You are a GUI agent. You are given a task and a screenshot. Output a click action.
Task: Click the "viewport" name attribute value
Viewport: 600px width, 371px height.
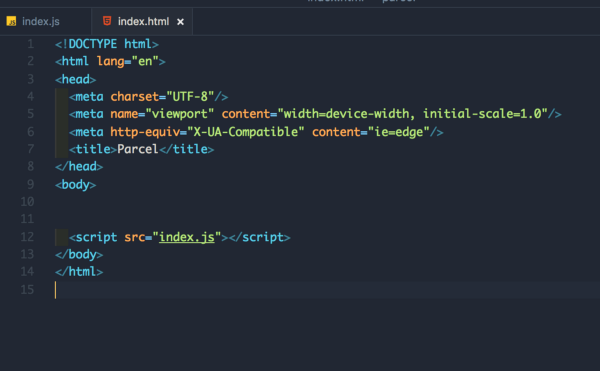pyautogui.click(x=179, y=114)
